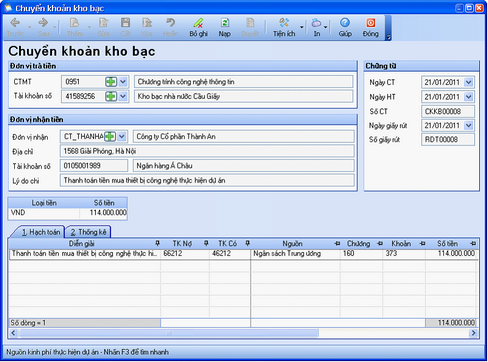Select the VND currency cell

click(44, 213)
